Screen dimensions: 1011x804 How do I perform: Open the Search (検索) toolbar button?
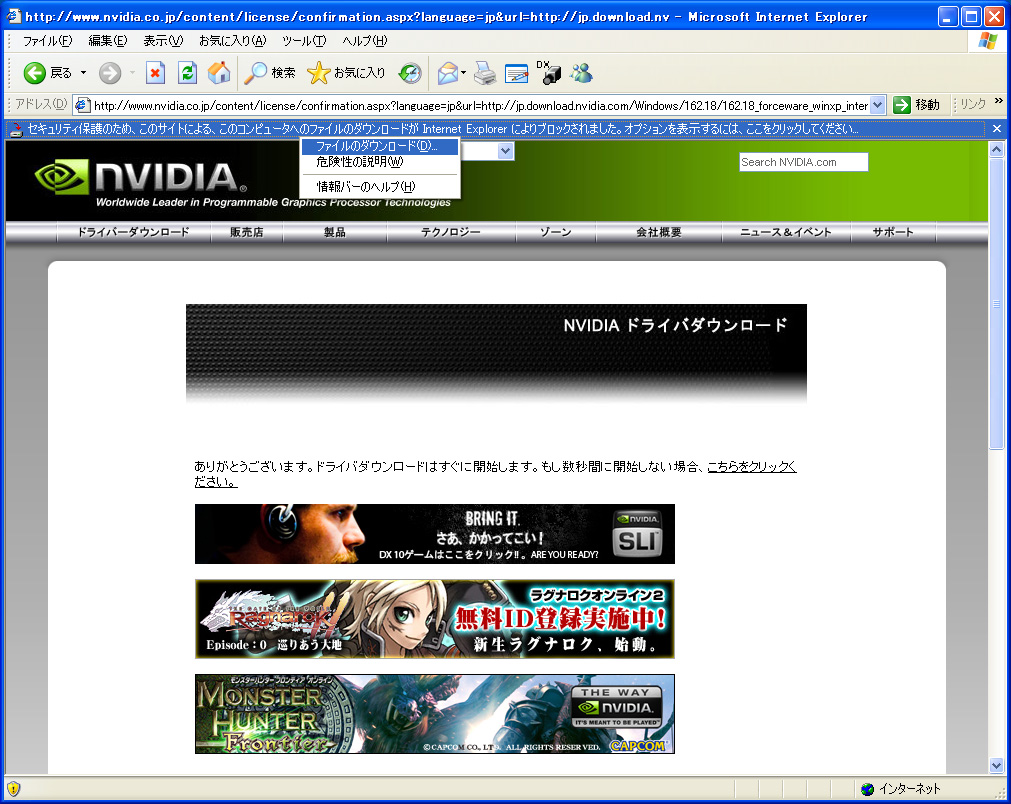pos(270,73)
